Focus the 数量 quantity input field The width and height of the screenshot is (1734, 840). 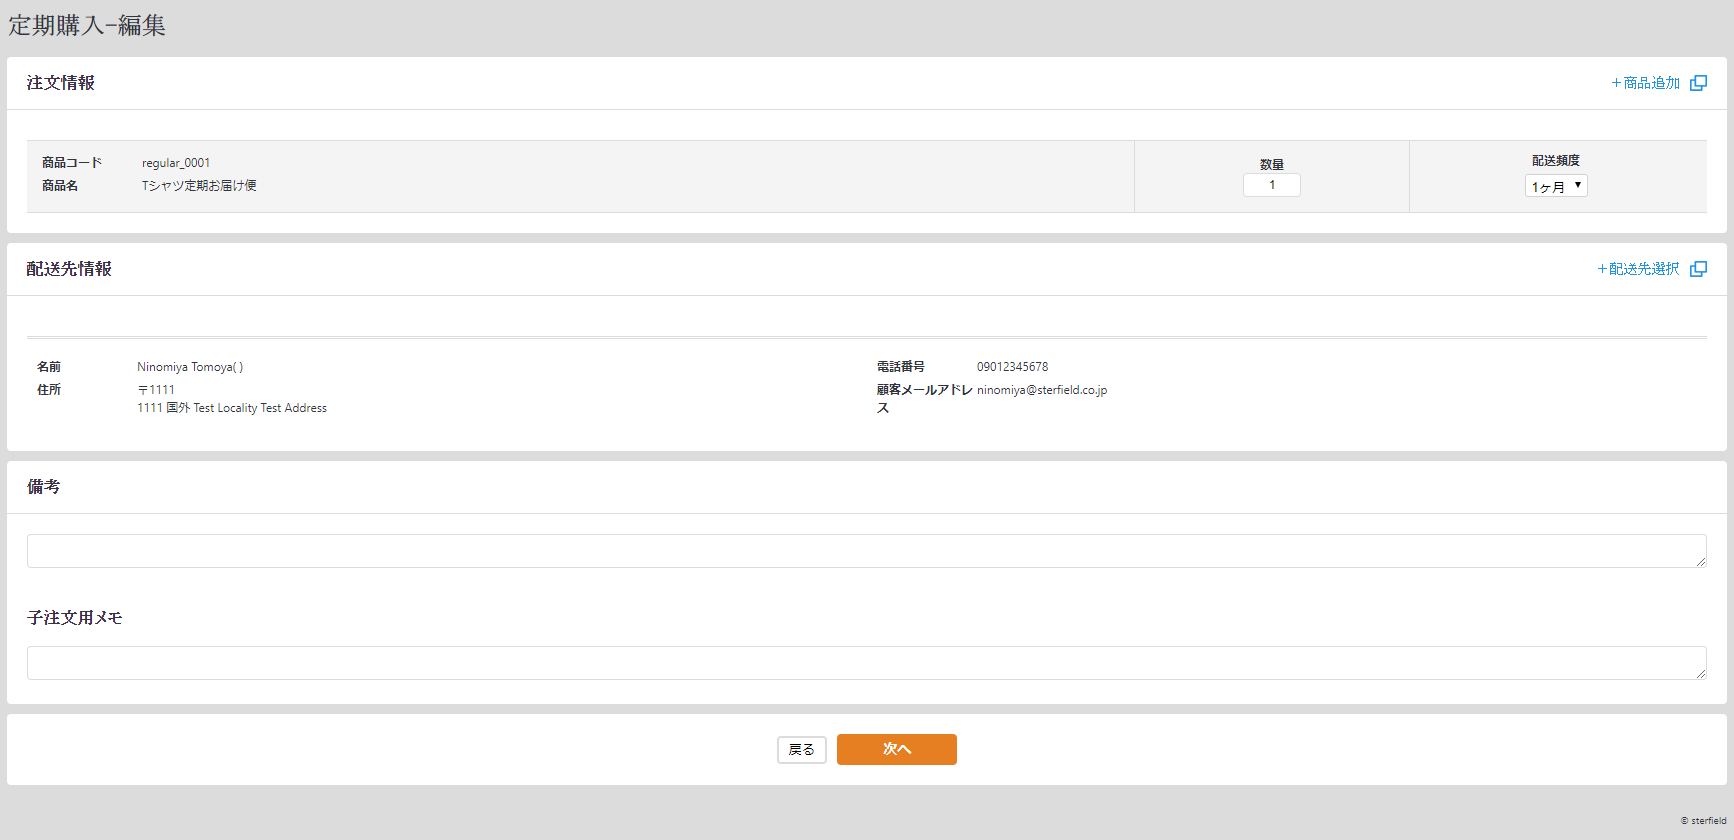1271,185
